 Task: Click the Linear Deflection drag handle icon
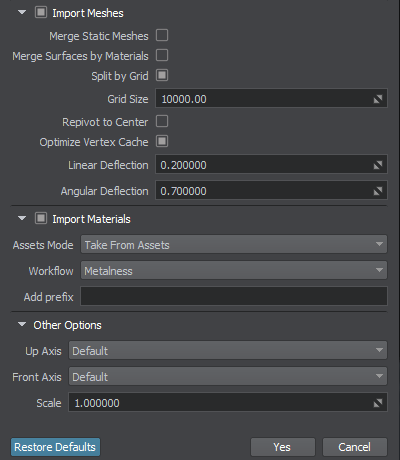point(378,165)
